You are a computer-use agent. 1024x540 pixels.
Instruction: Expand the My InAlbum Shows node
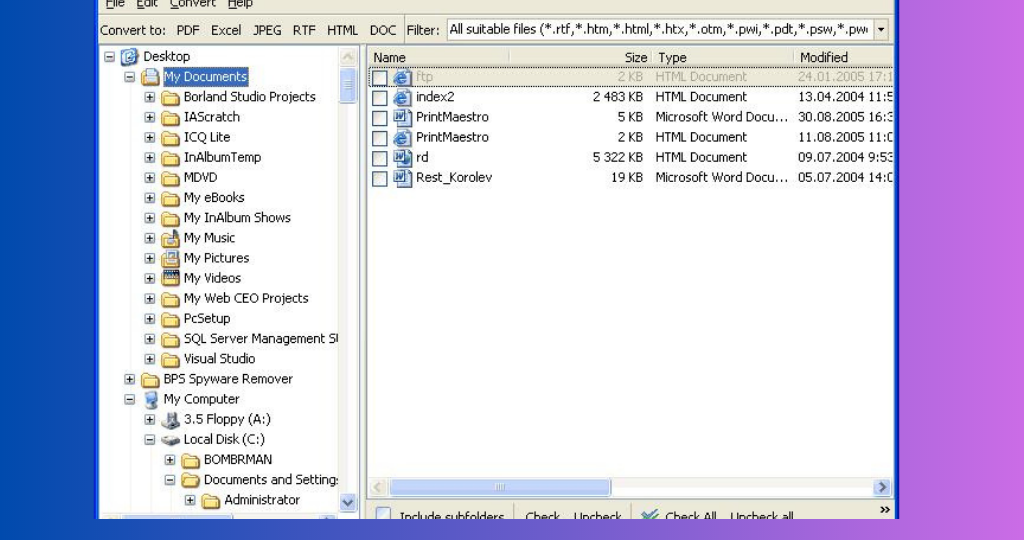click(150, 218)
